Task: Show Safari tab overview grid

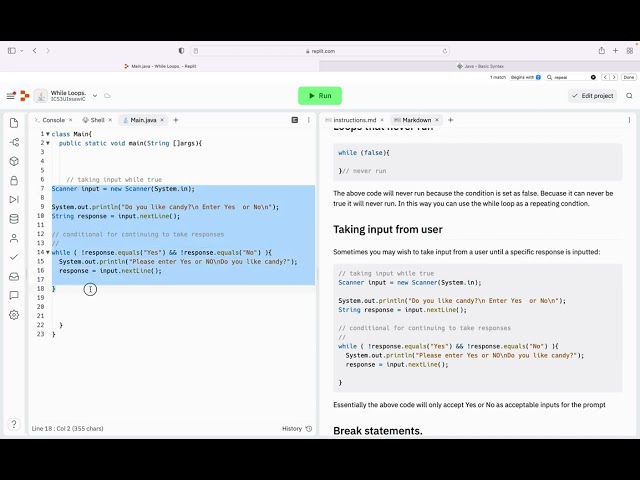Action: pyautogui.click(x=630, y=51)
